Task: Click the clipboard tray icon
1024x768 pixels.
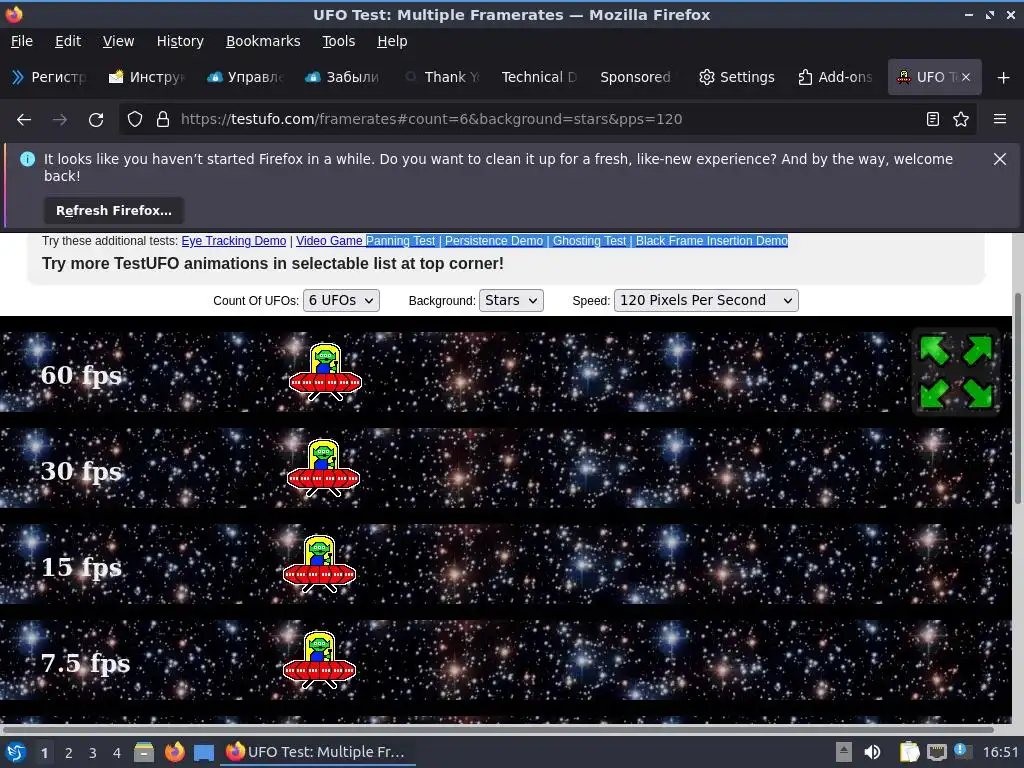Action: [909, 752]
